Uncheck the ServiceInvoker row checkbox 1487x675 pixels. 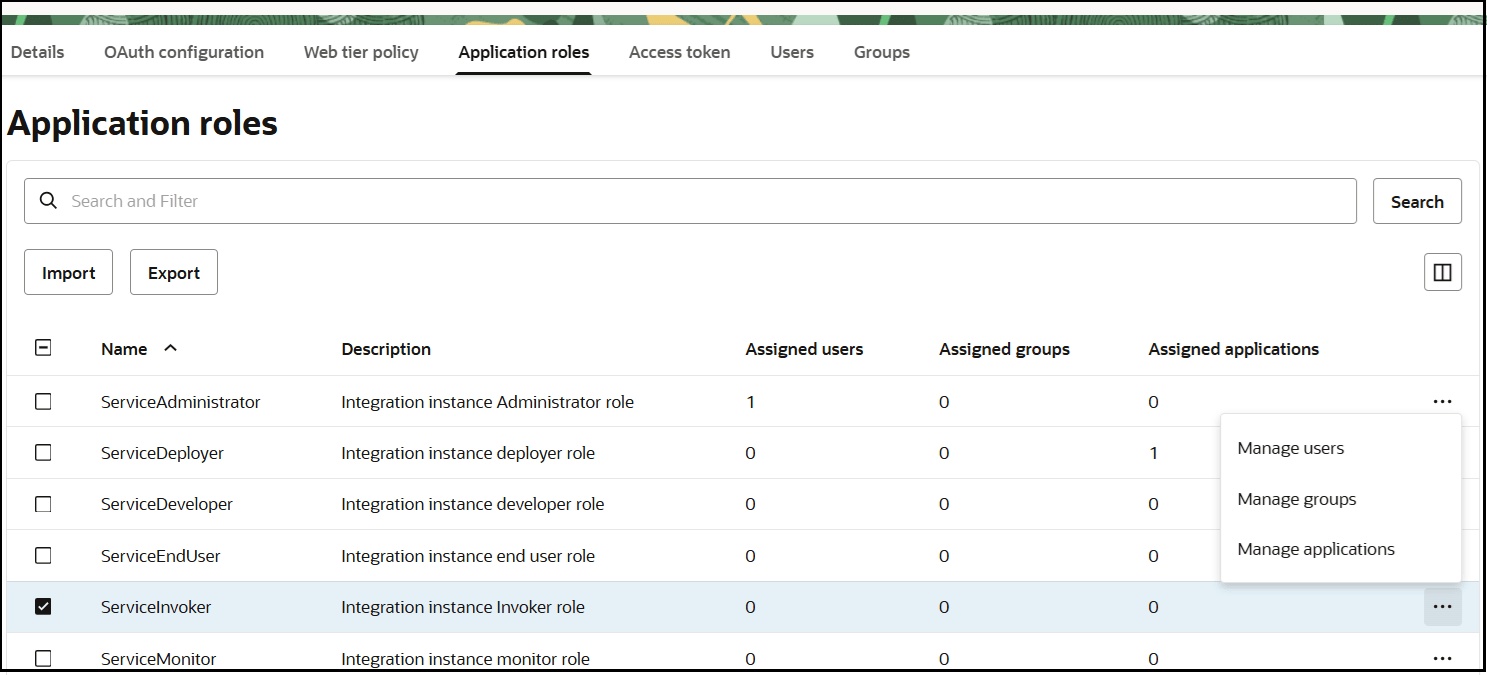tap(43, 606)
